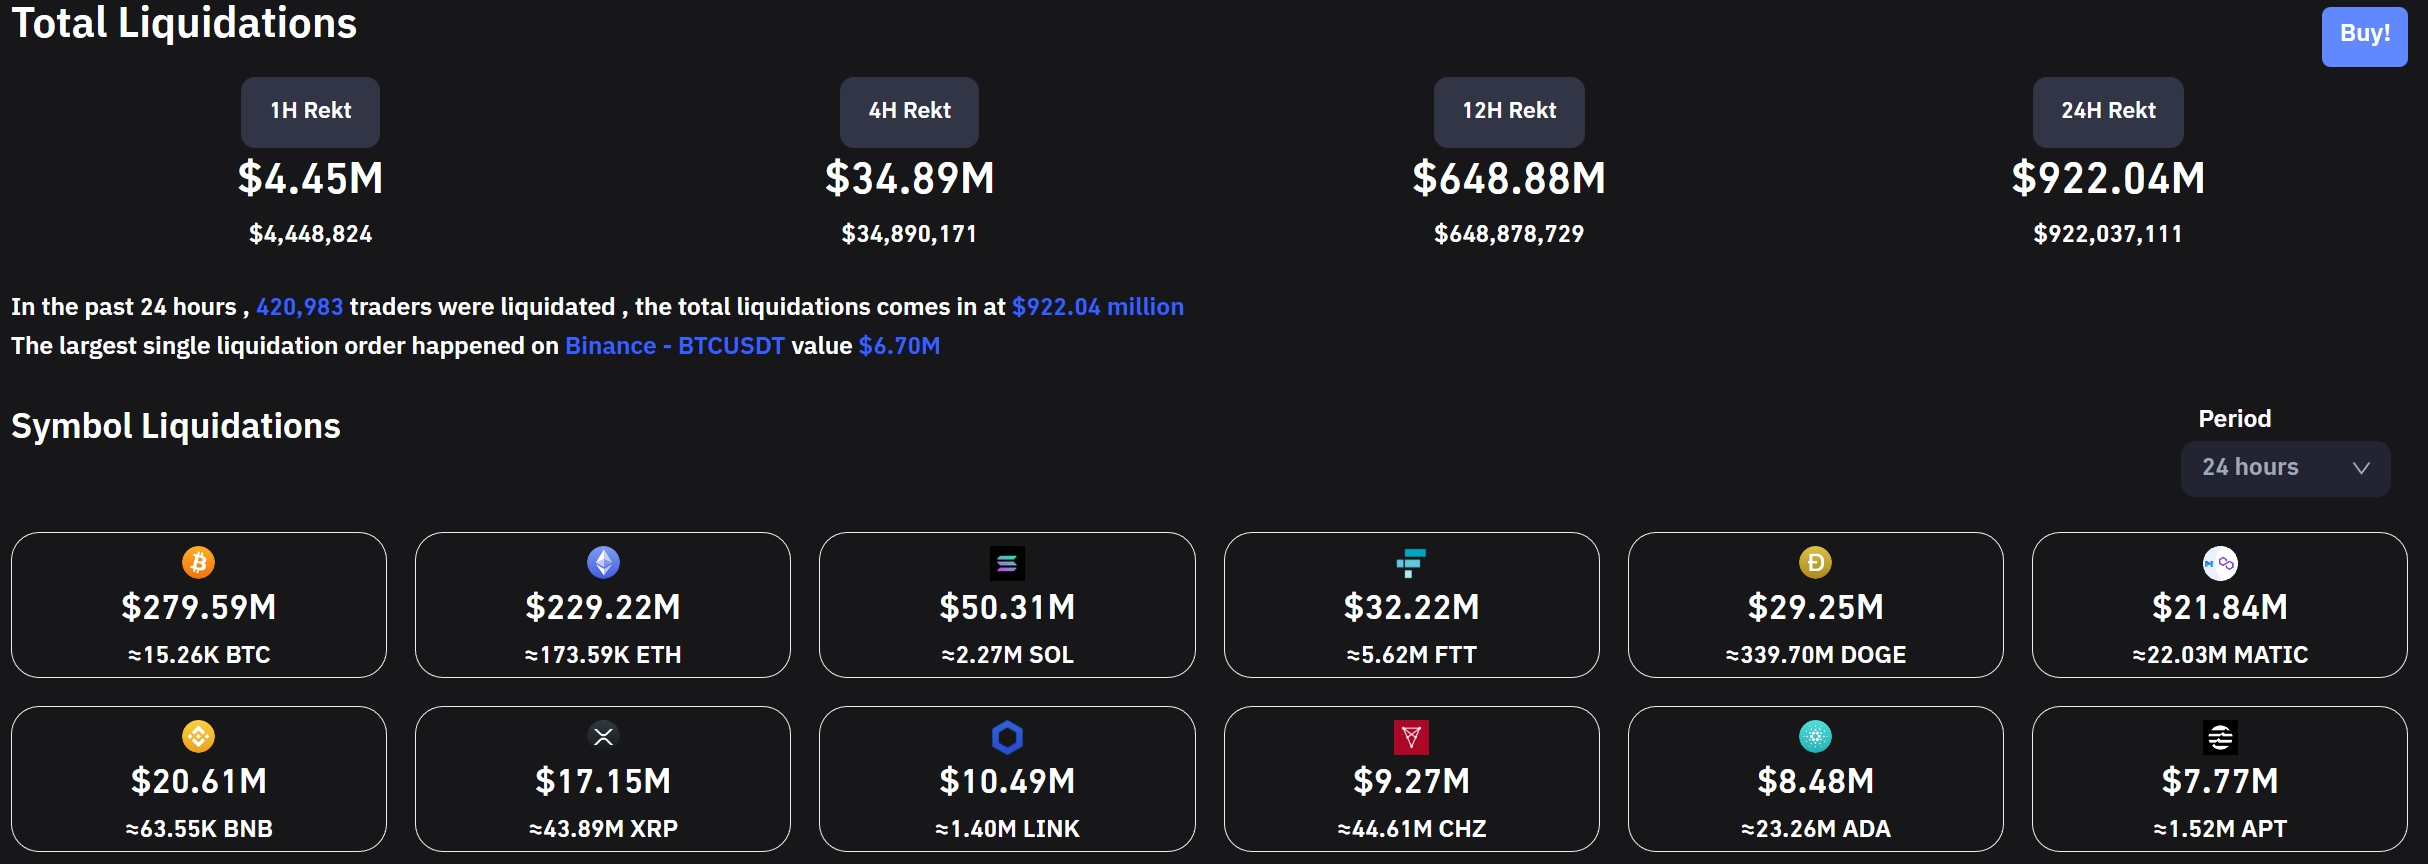Viewport: 2428px width, 864px height.
Task: Click the Period dropdown chevron arrow
Action: click(x=2361, y=468)
